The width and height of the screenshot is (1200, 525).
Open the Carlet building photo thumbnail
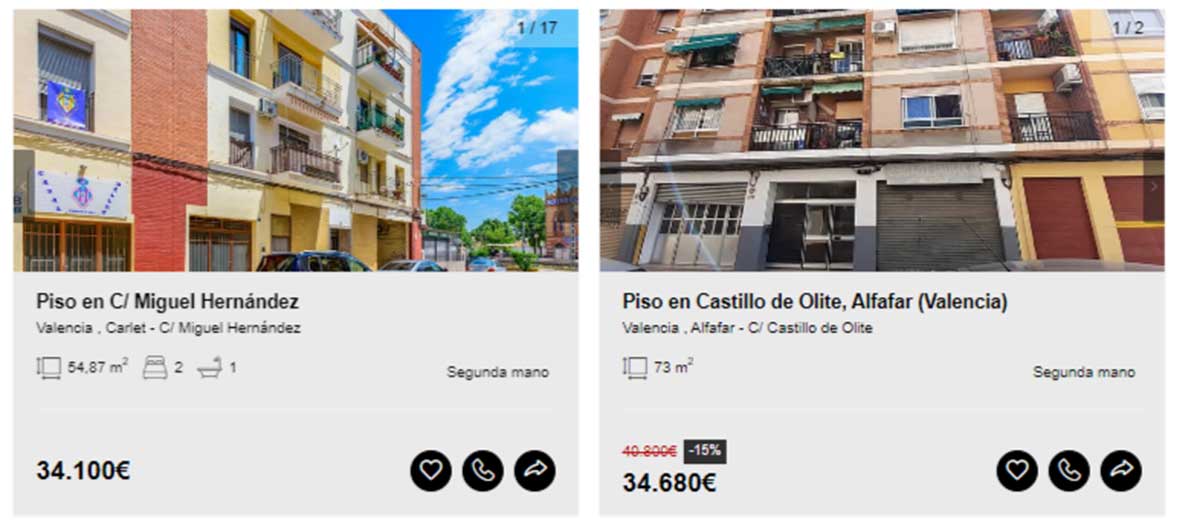pyautogui.click(x=296, y=140)
